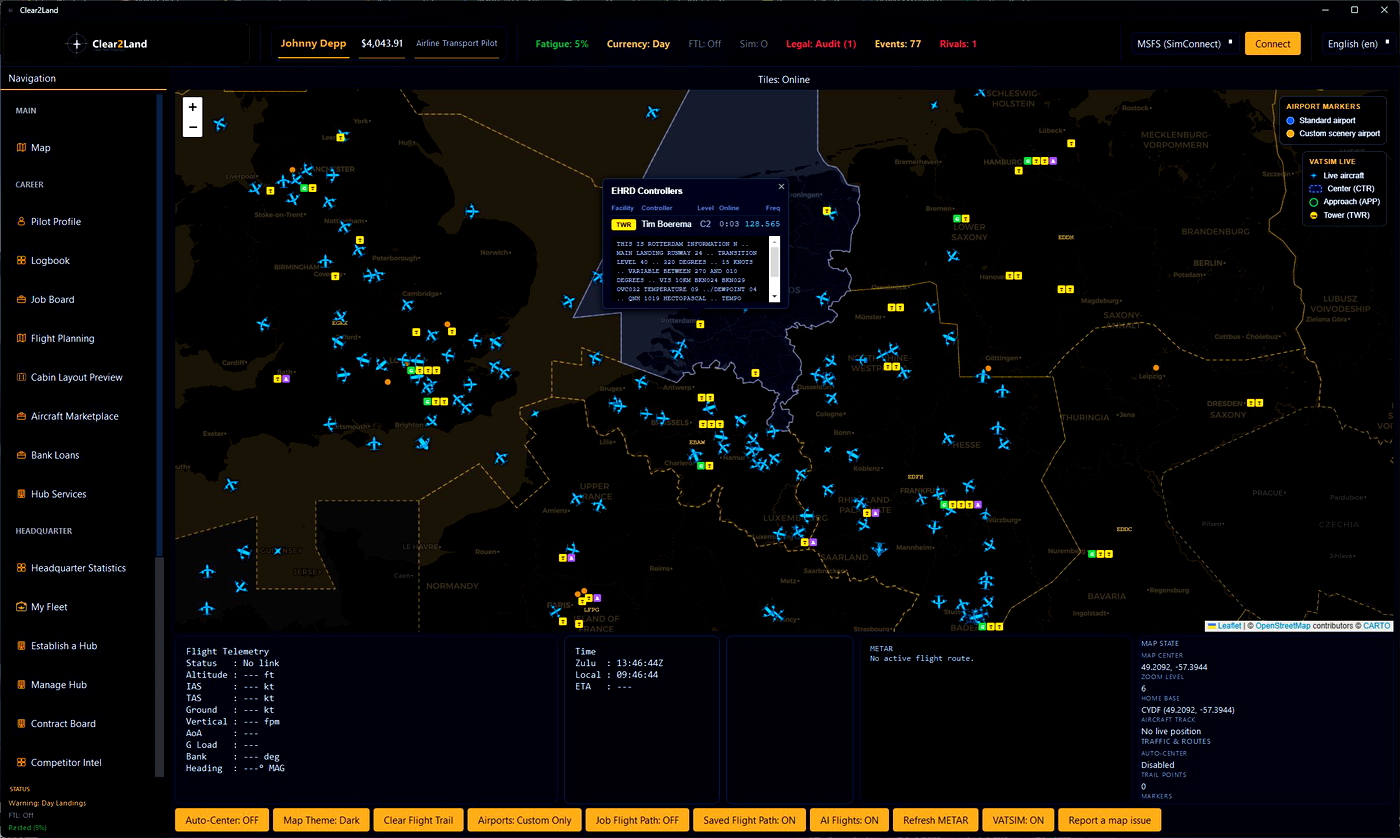Screen dimensions: 1400x838
Task: Click the Rivals: 1 counter
Action: pyautogui.click(x=958, y=44)
